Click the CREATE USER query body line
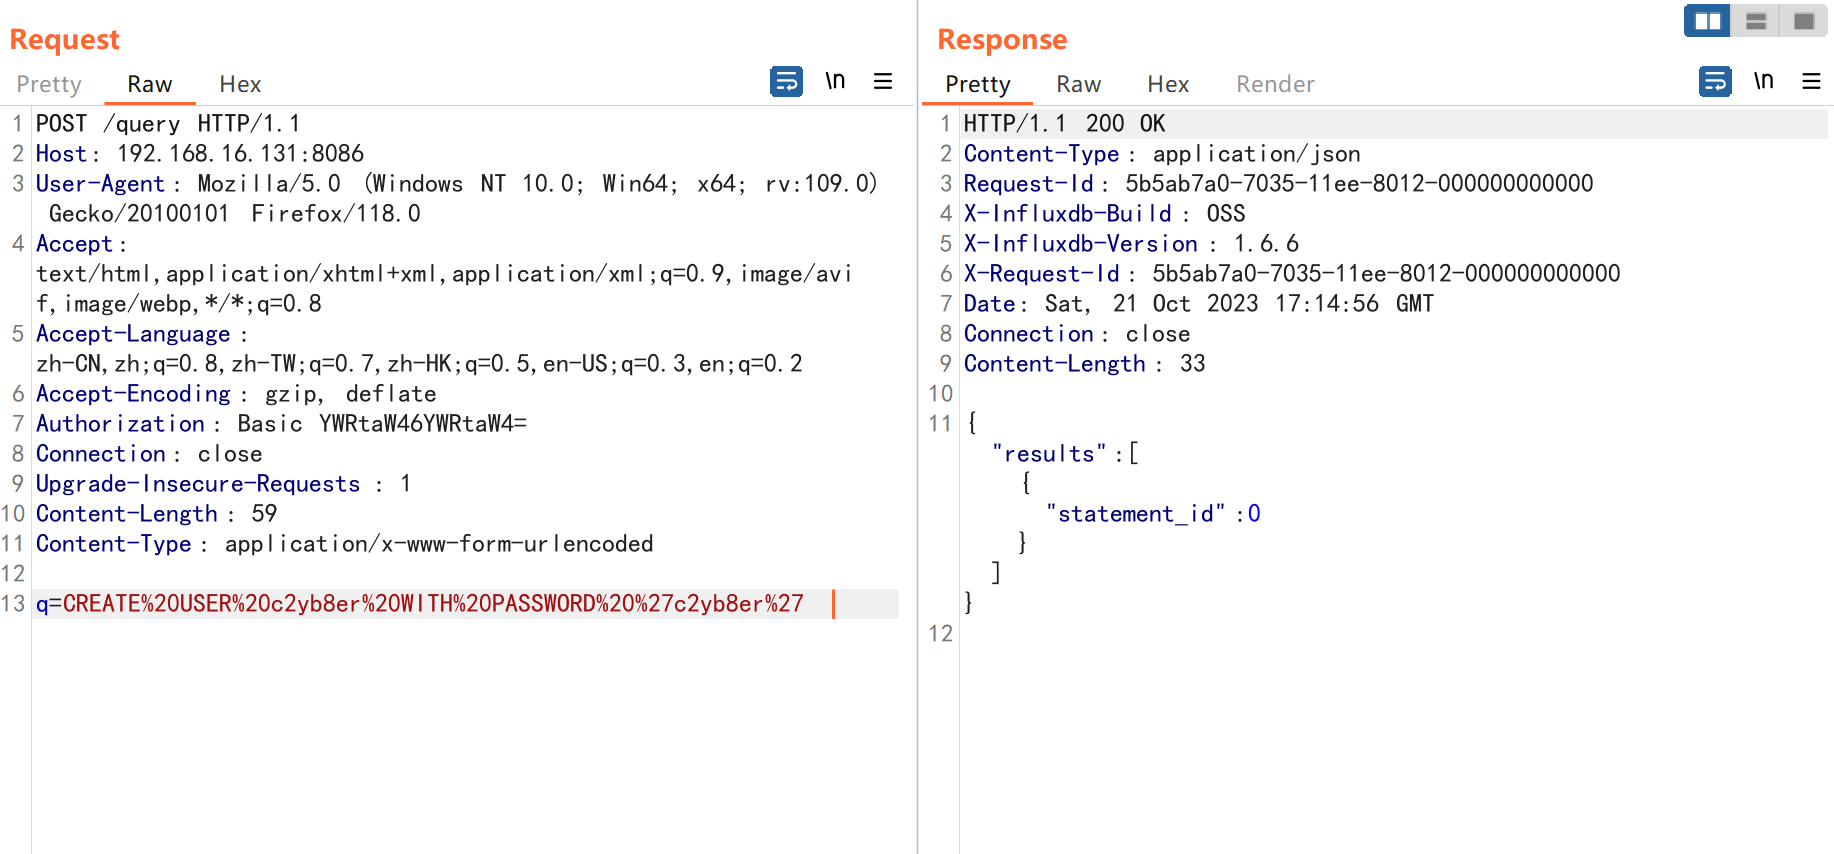This screenshot has height=854, width=1834. (420, 604)
